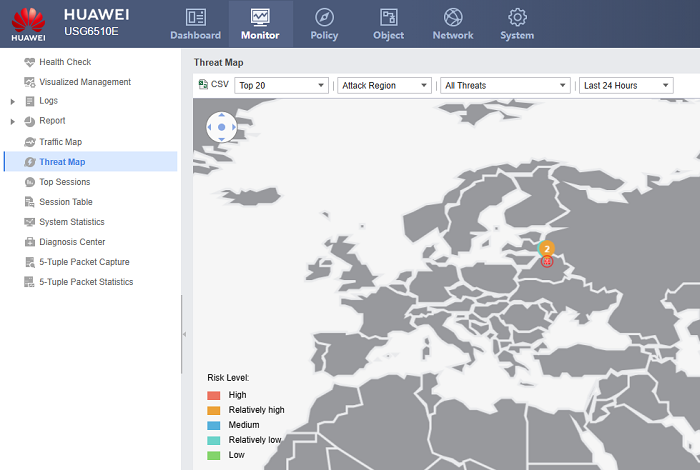Image resolution: width=700 pixels, height=470 pixels.
Task: Click the High risk level red swatch
Action: click(x=213, y=395)
